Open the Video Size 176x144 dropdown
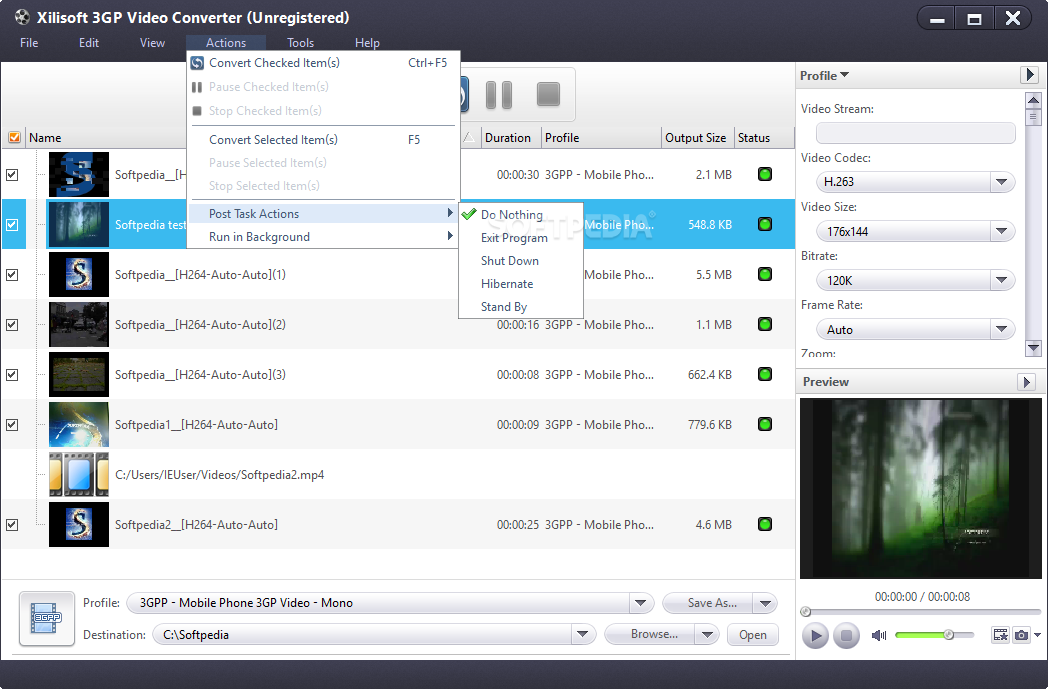Image resolution: width=1048 pixels, height=689 pixels. point(1001,231)
